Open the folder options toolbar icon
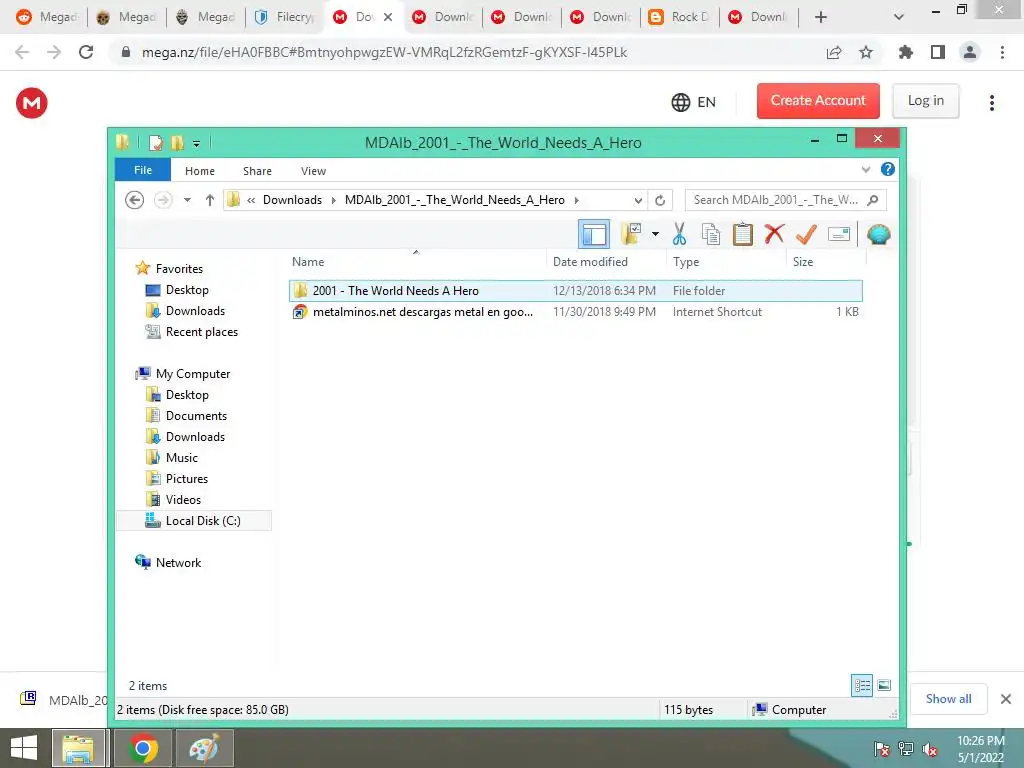Screen dimensions: 1024x768 (x=631, y=234)
